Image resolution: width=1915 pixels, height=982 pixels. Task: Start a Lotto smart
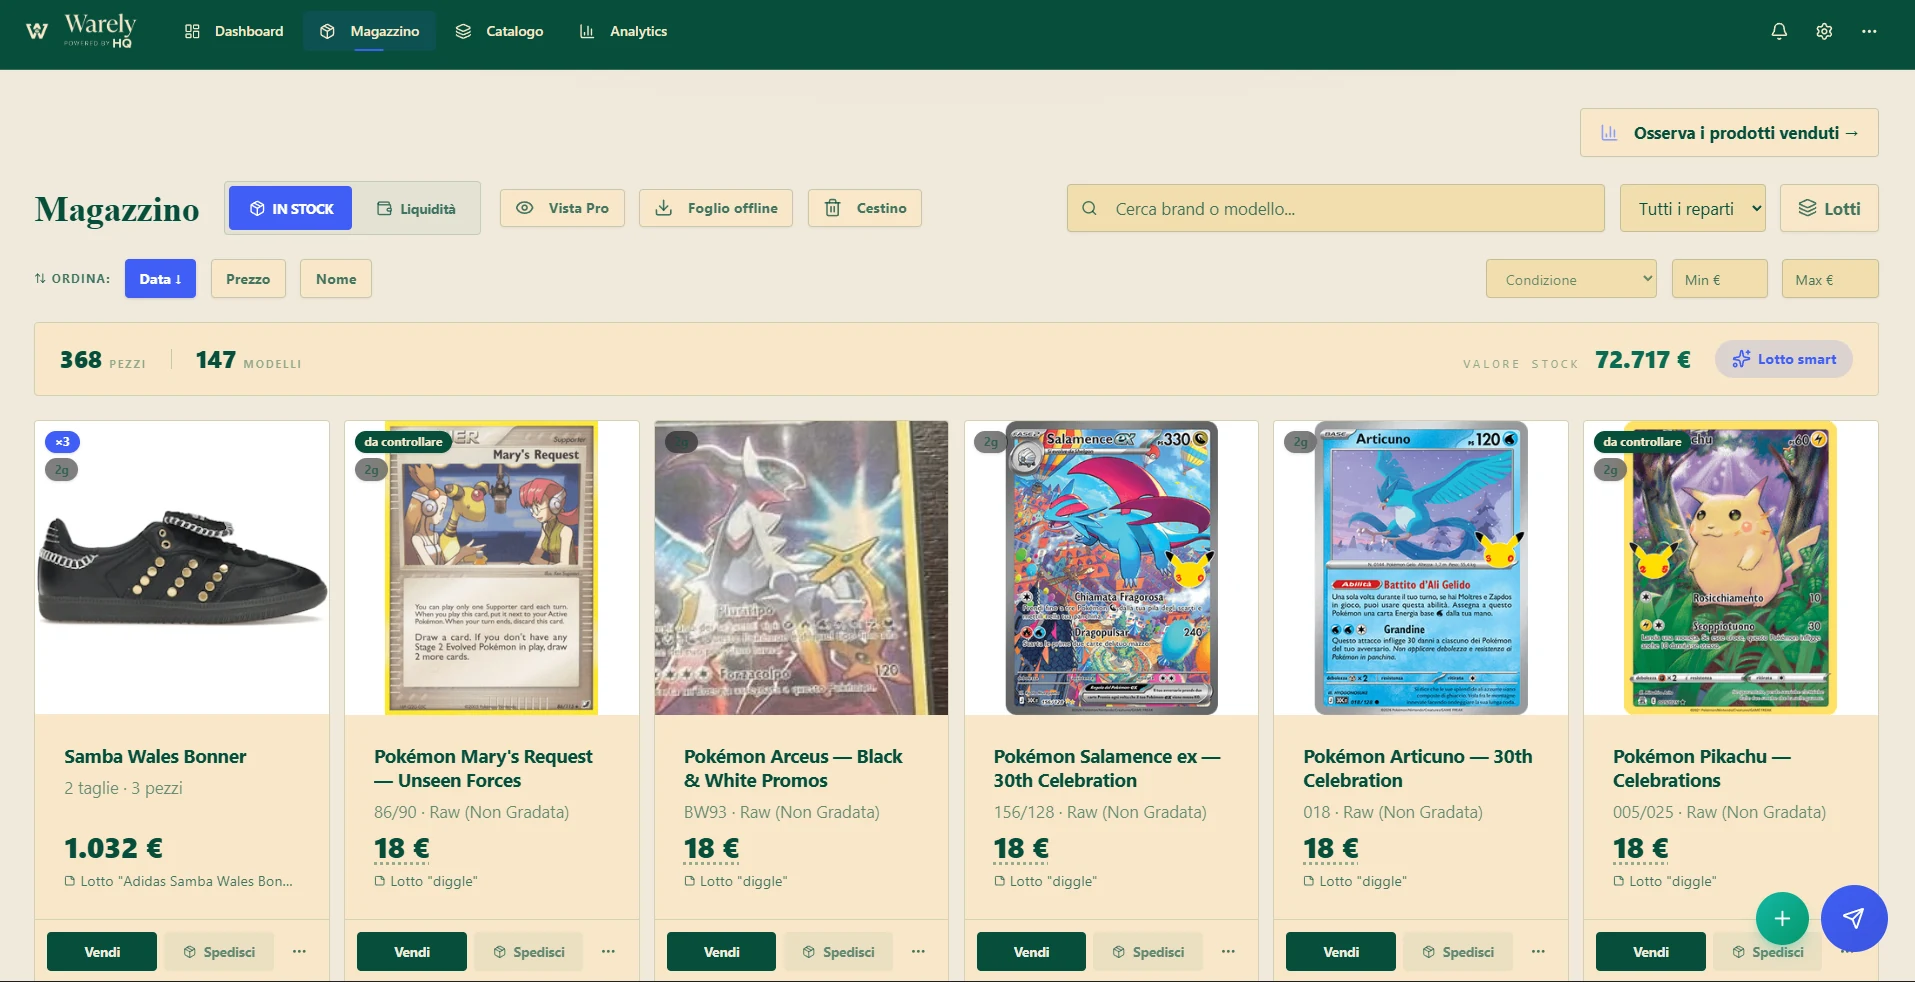click(1784, 359)
